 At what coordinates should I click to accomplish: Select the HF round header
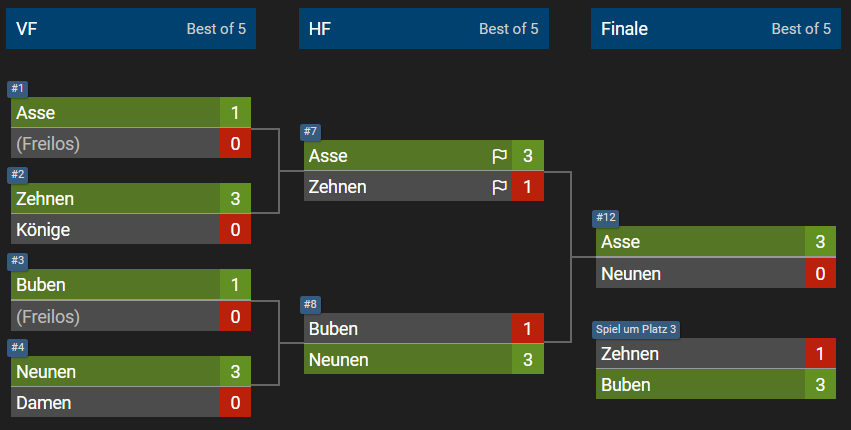pyautogui.click(x=424, y=28)
